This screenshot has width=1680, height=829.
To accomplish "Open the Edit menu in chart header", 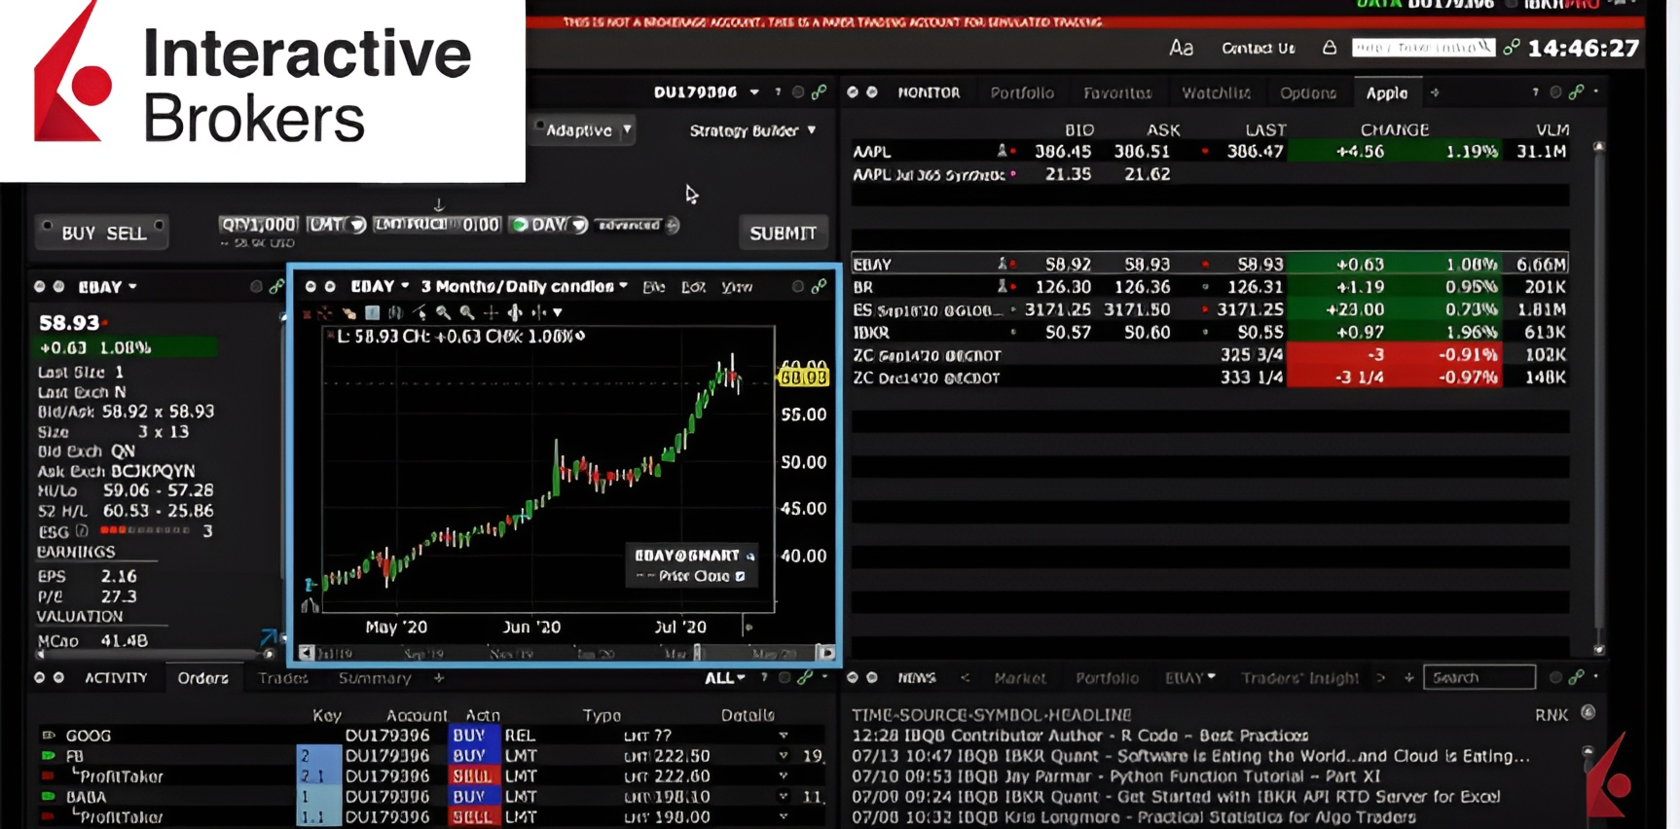I will coord(693,287).
